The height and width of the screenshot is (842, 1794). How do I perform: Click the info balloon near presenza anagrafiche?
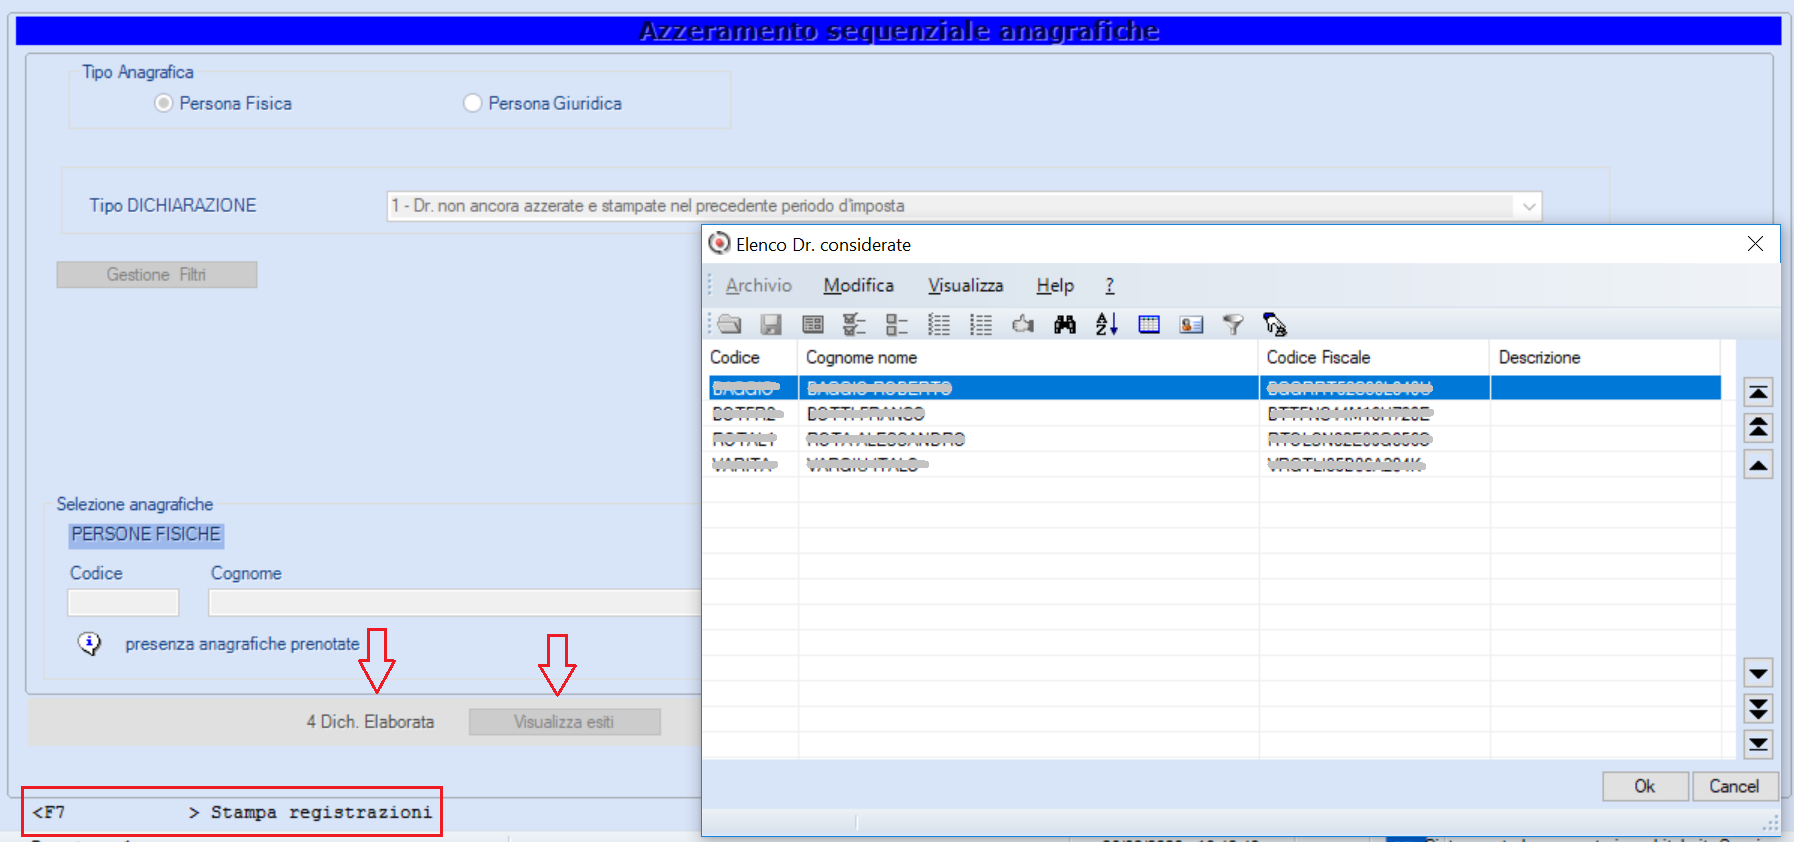(90, 644)
